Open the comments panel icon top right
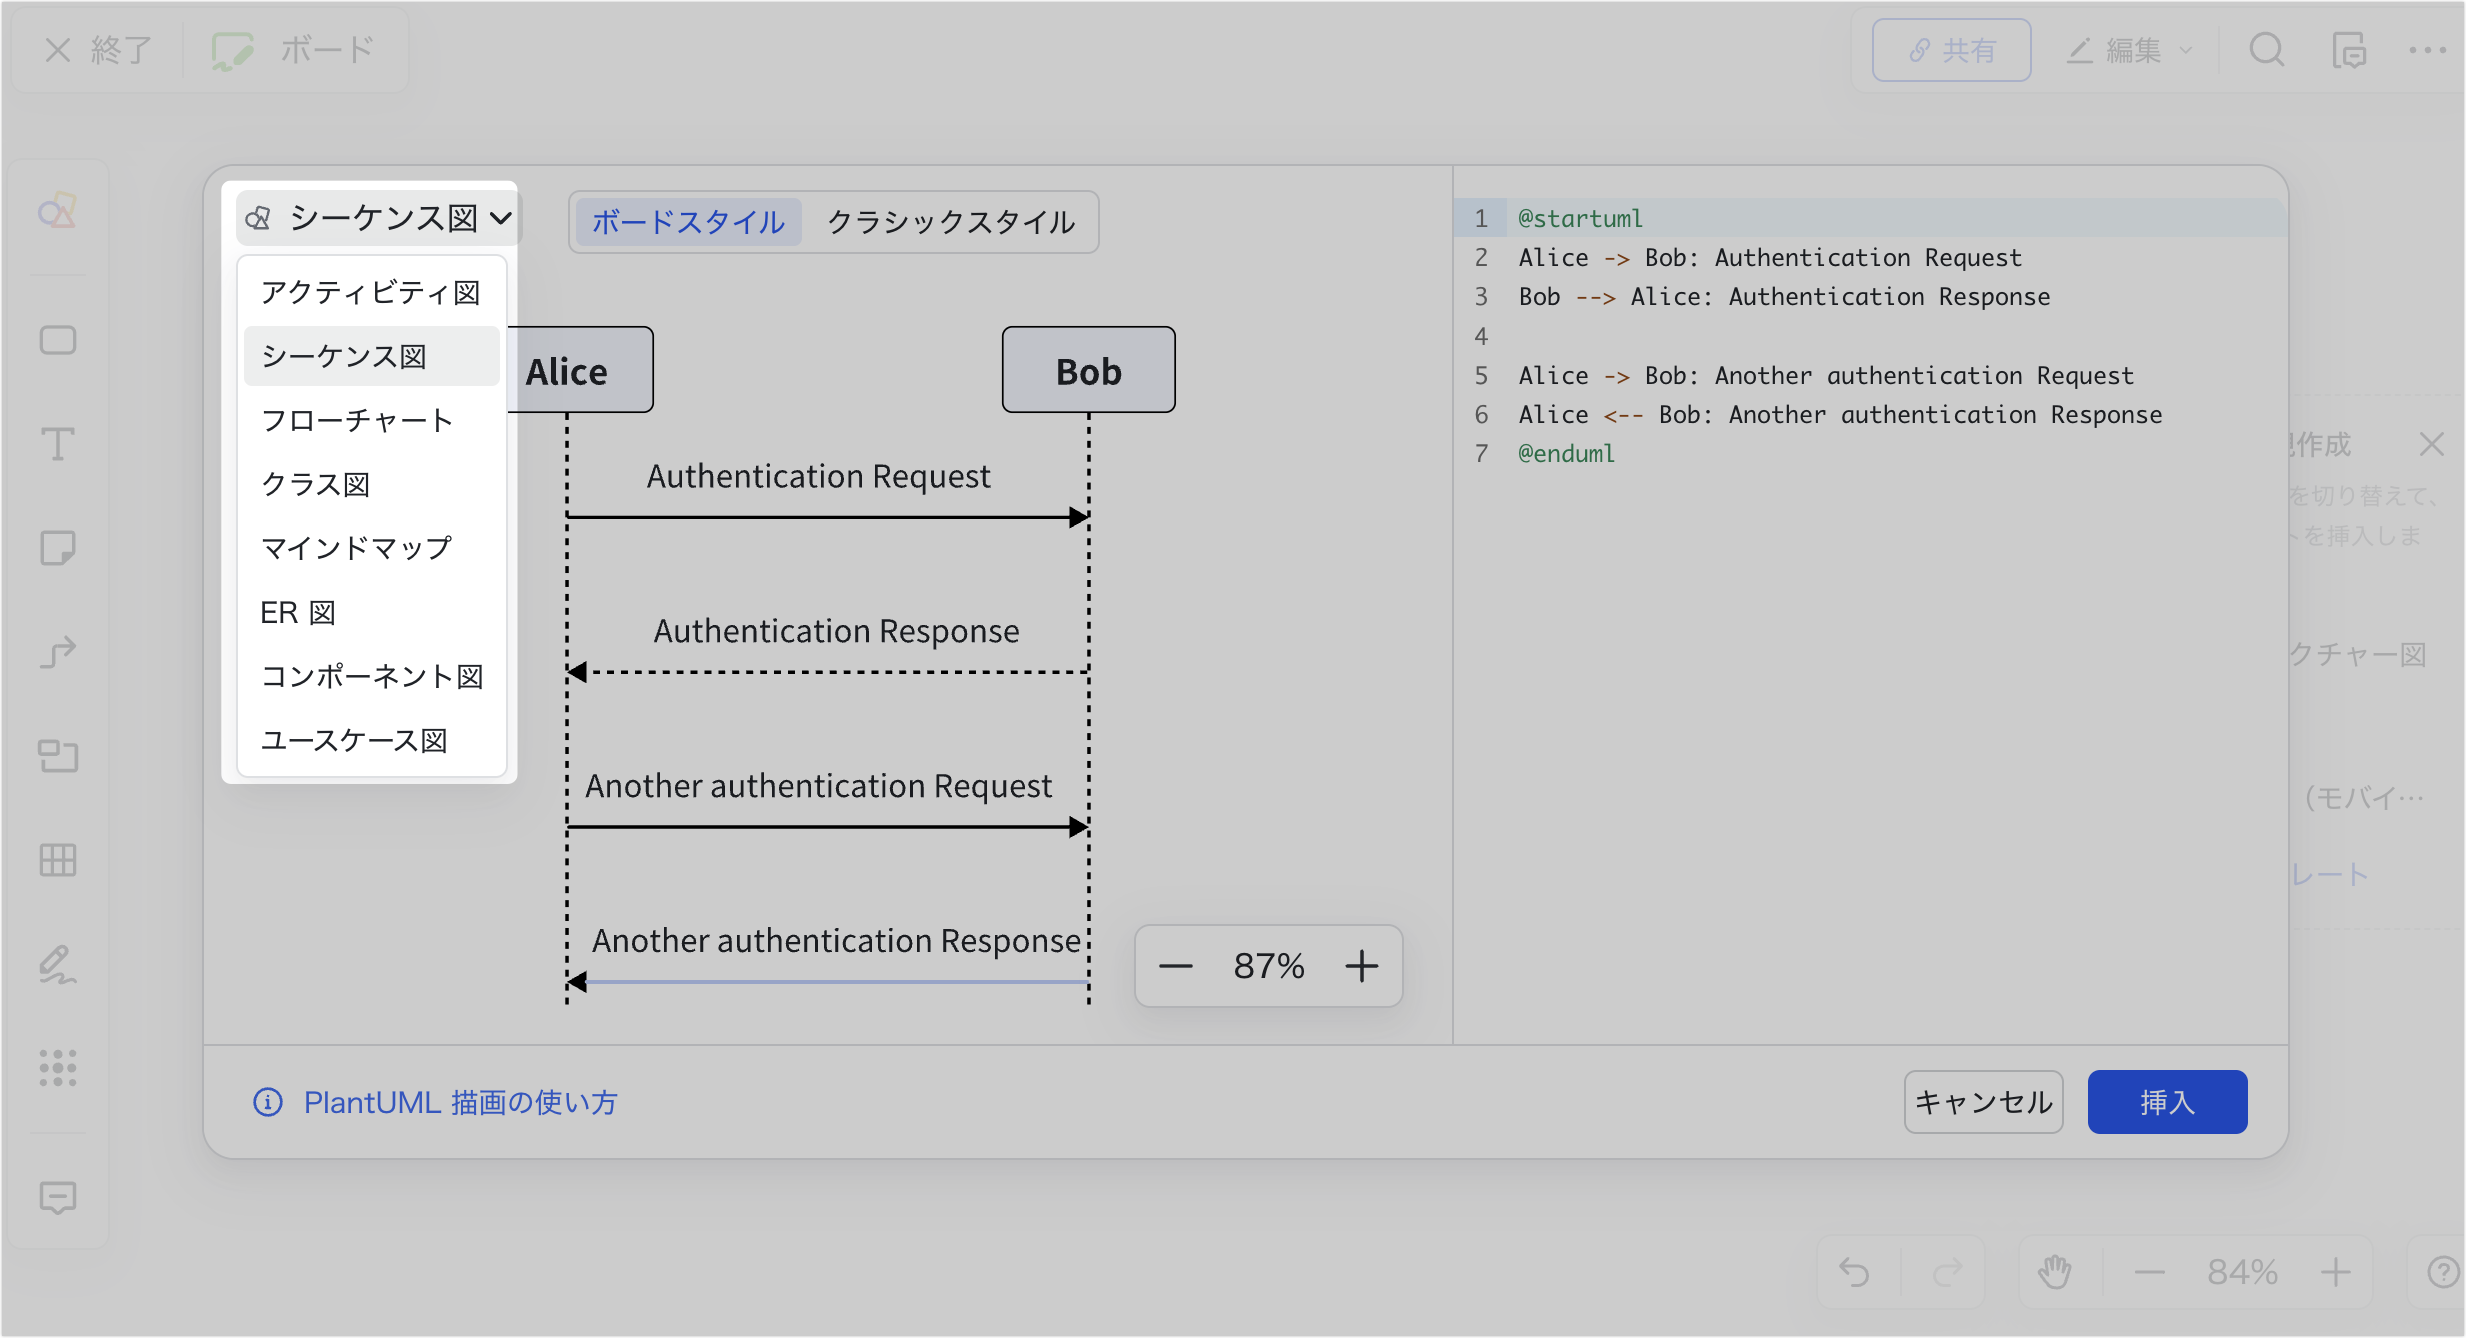The height and width of the screenshot is (1338, 2466). coord(2351,49)
